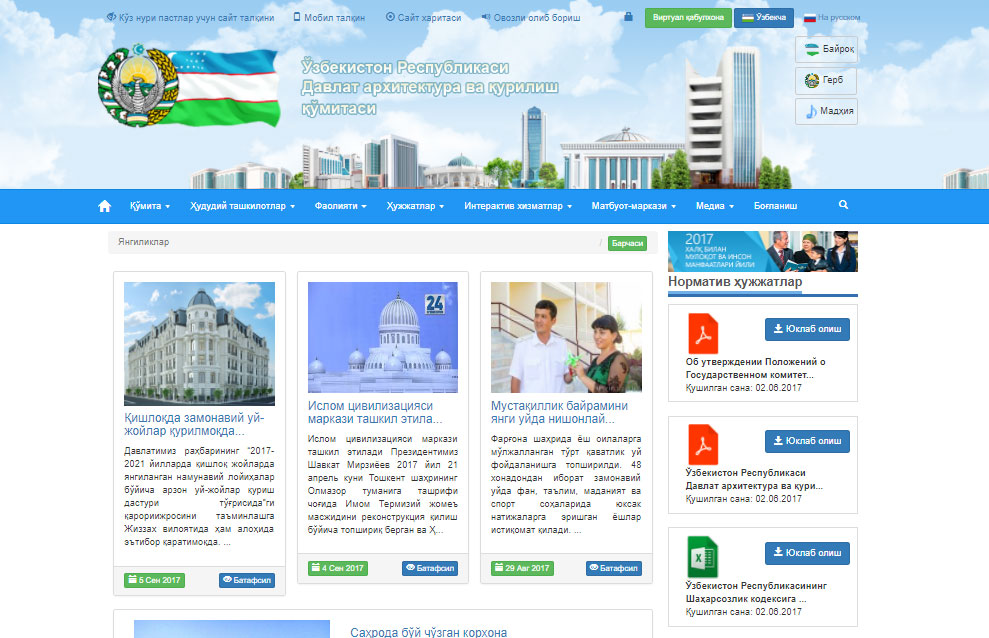Open the Сайт харитаси link

pyautogui.click(x=424, y=18)
